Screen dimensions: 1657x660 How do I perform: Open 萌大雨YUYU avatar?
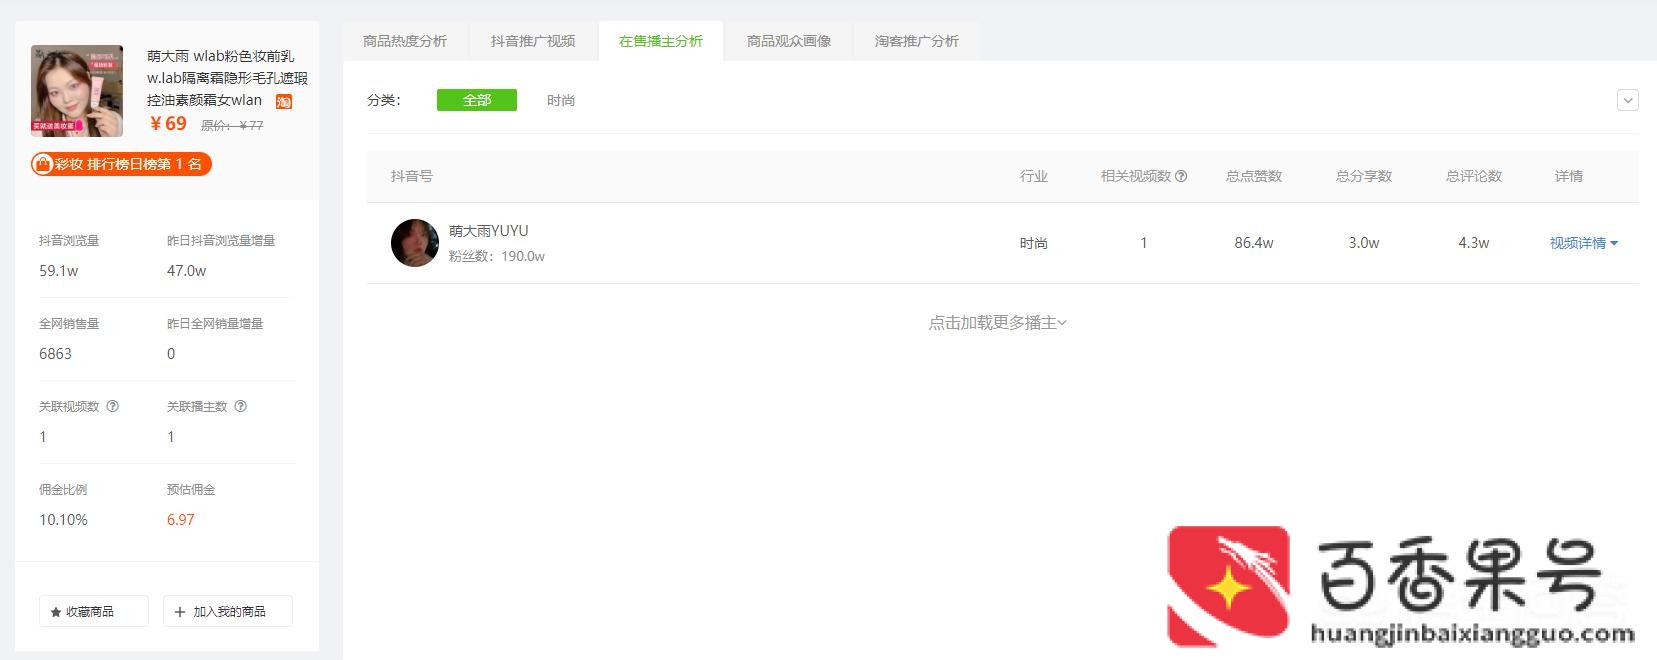pyautogui.click(x=415, y=243)
